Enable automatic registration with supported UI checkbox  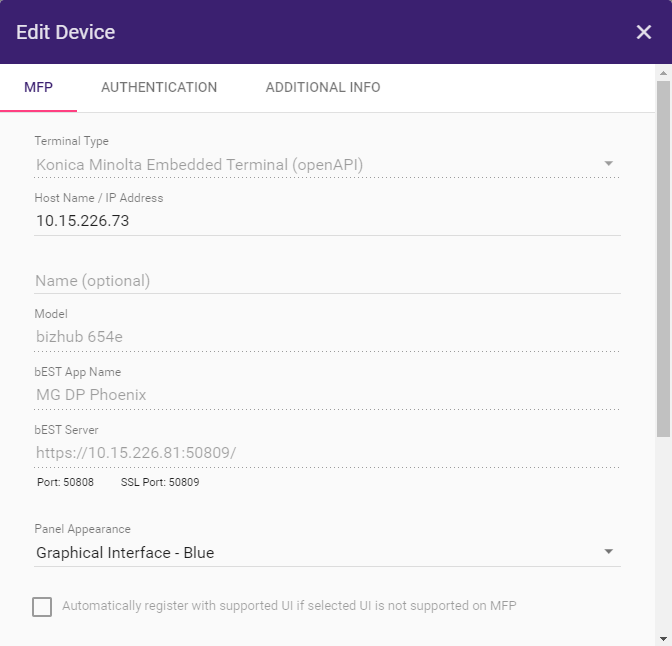click(x=42, y=607)
